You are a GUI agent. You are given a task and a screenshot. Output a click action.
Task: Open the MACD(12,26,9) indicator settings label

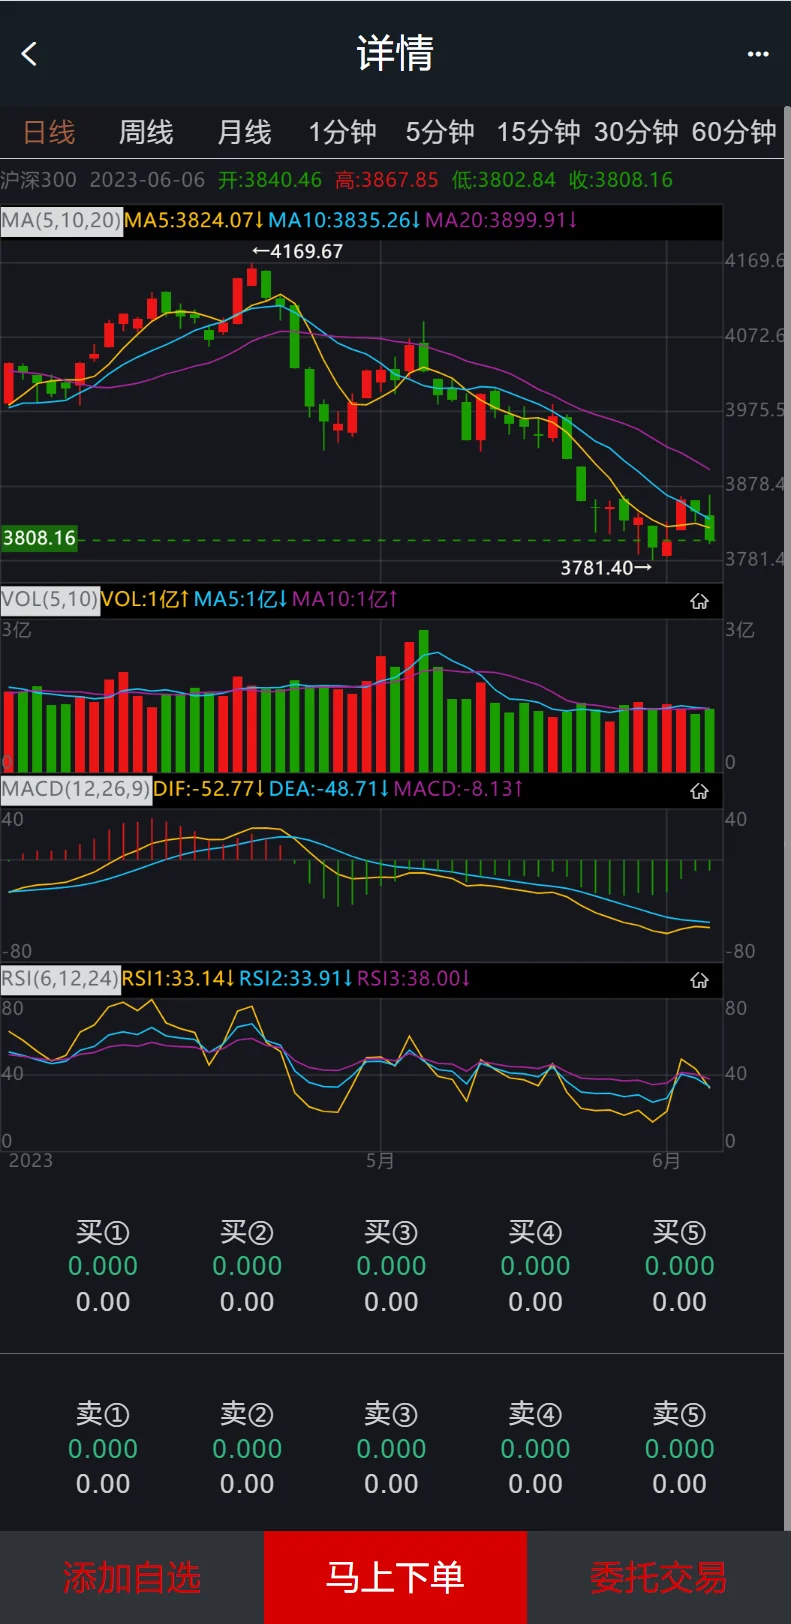(75, 789)
